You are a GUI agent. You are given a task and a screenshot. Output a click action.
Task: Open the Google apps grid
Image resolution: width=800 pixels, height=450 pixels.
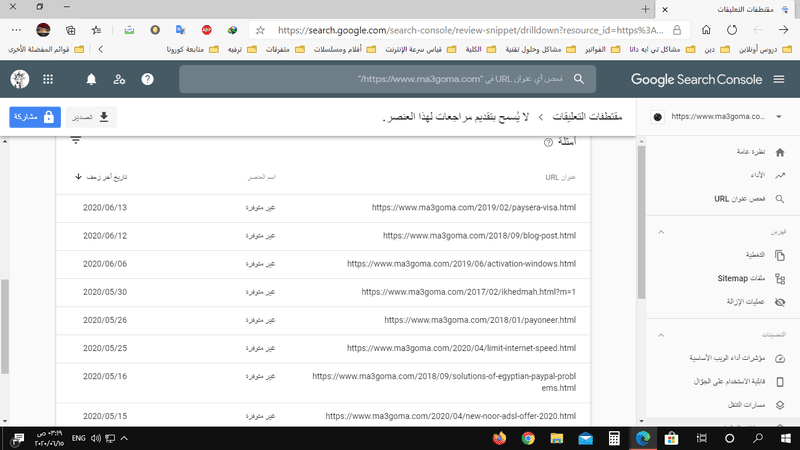click(48, 79)
